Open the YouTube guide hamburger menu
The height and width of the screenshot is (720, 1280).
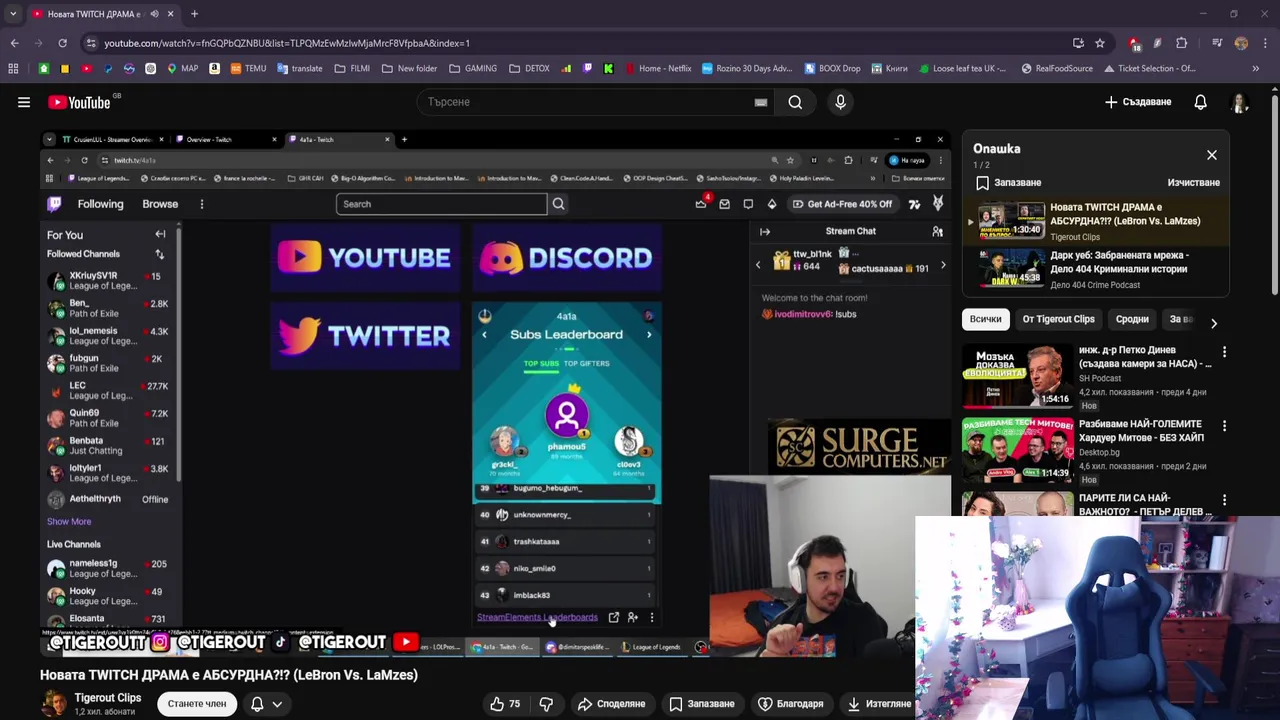[24, 102]
